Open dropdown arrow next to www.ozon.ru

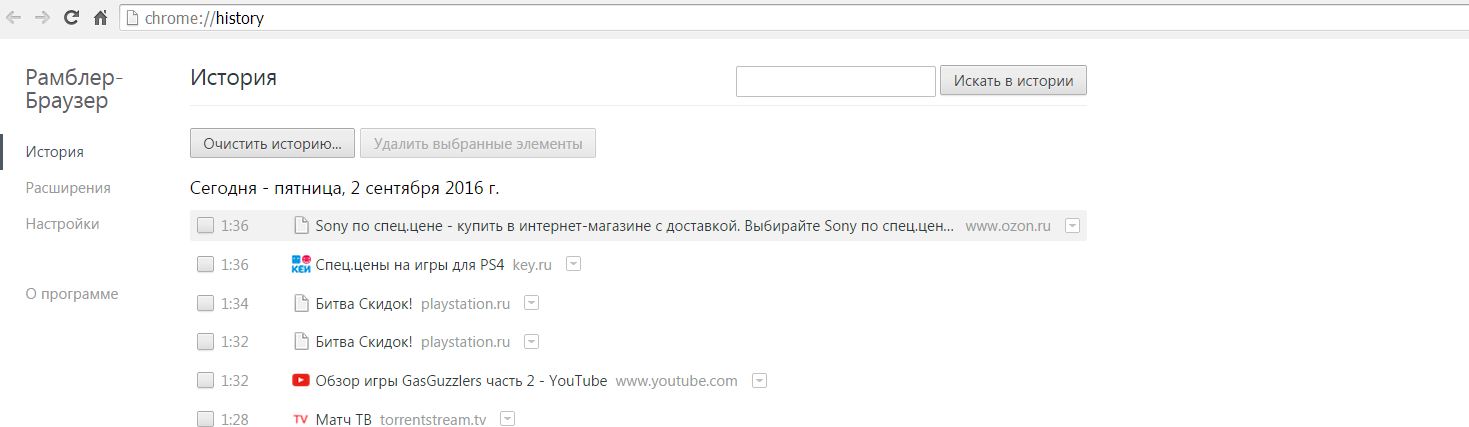pos(1072,226)
